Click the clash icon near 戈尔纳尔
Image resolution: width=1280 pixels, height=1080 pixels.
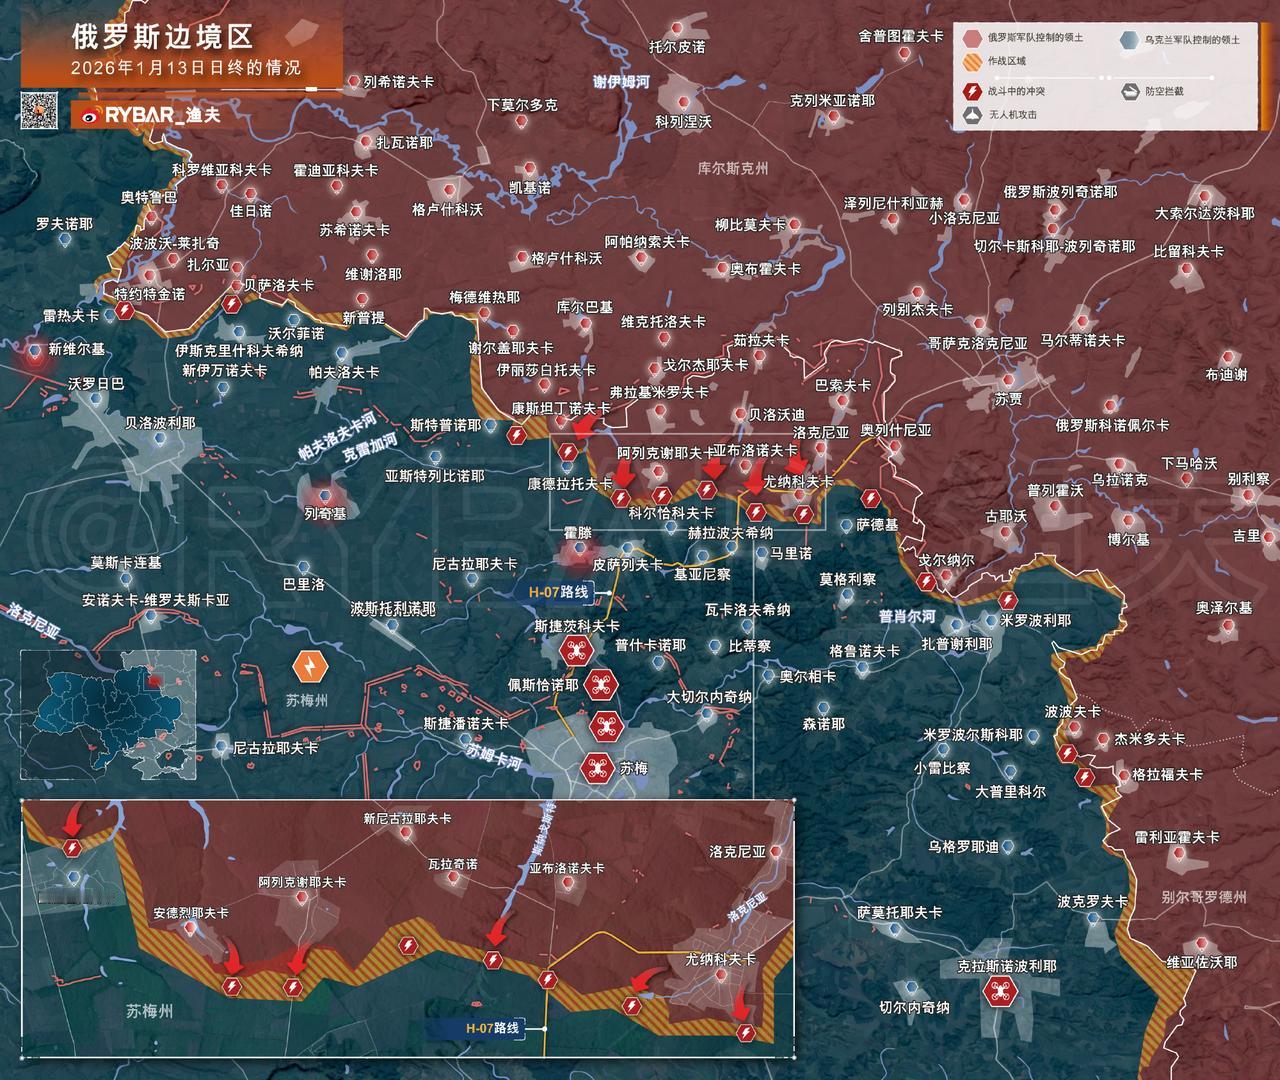pos(926,581)
